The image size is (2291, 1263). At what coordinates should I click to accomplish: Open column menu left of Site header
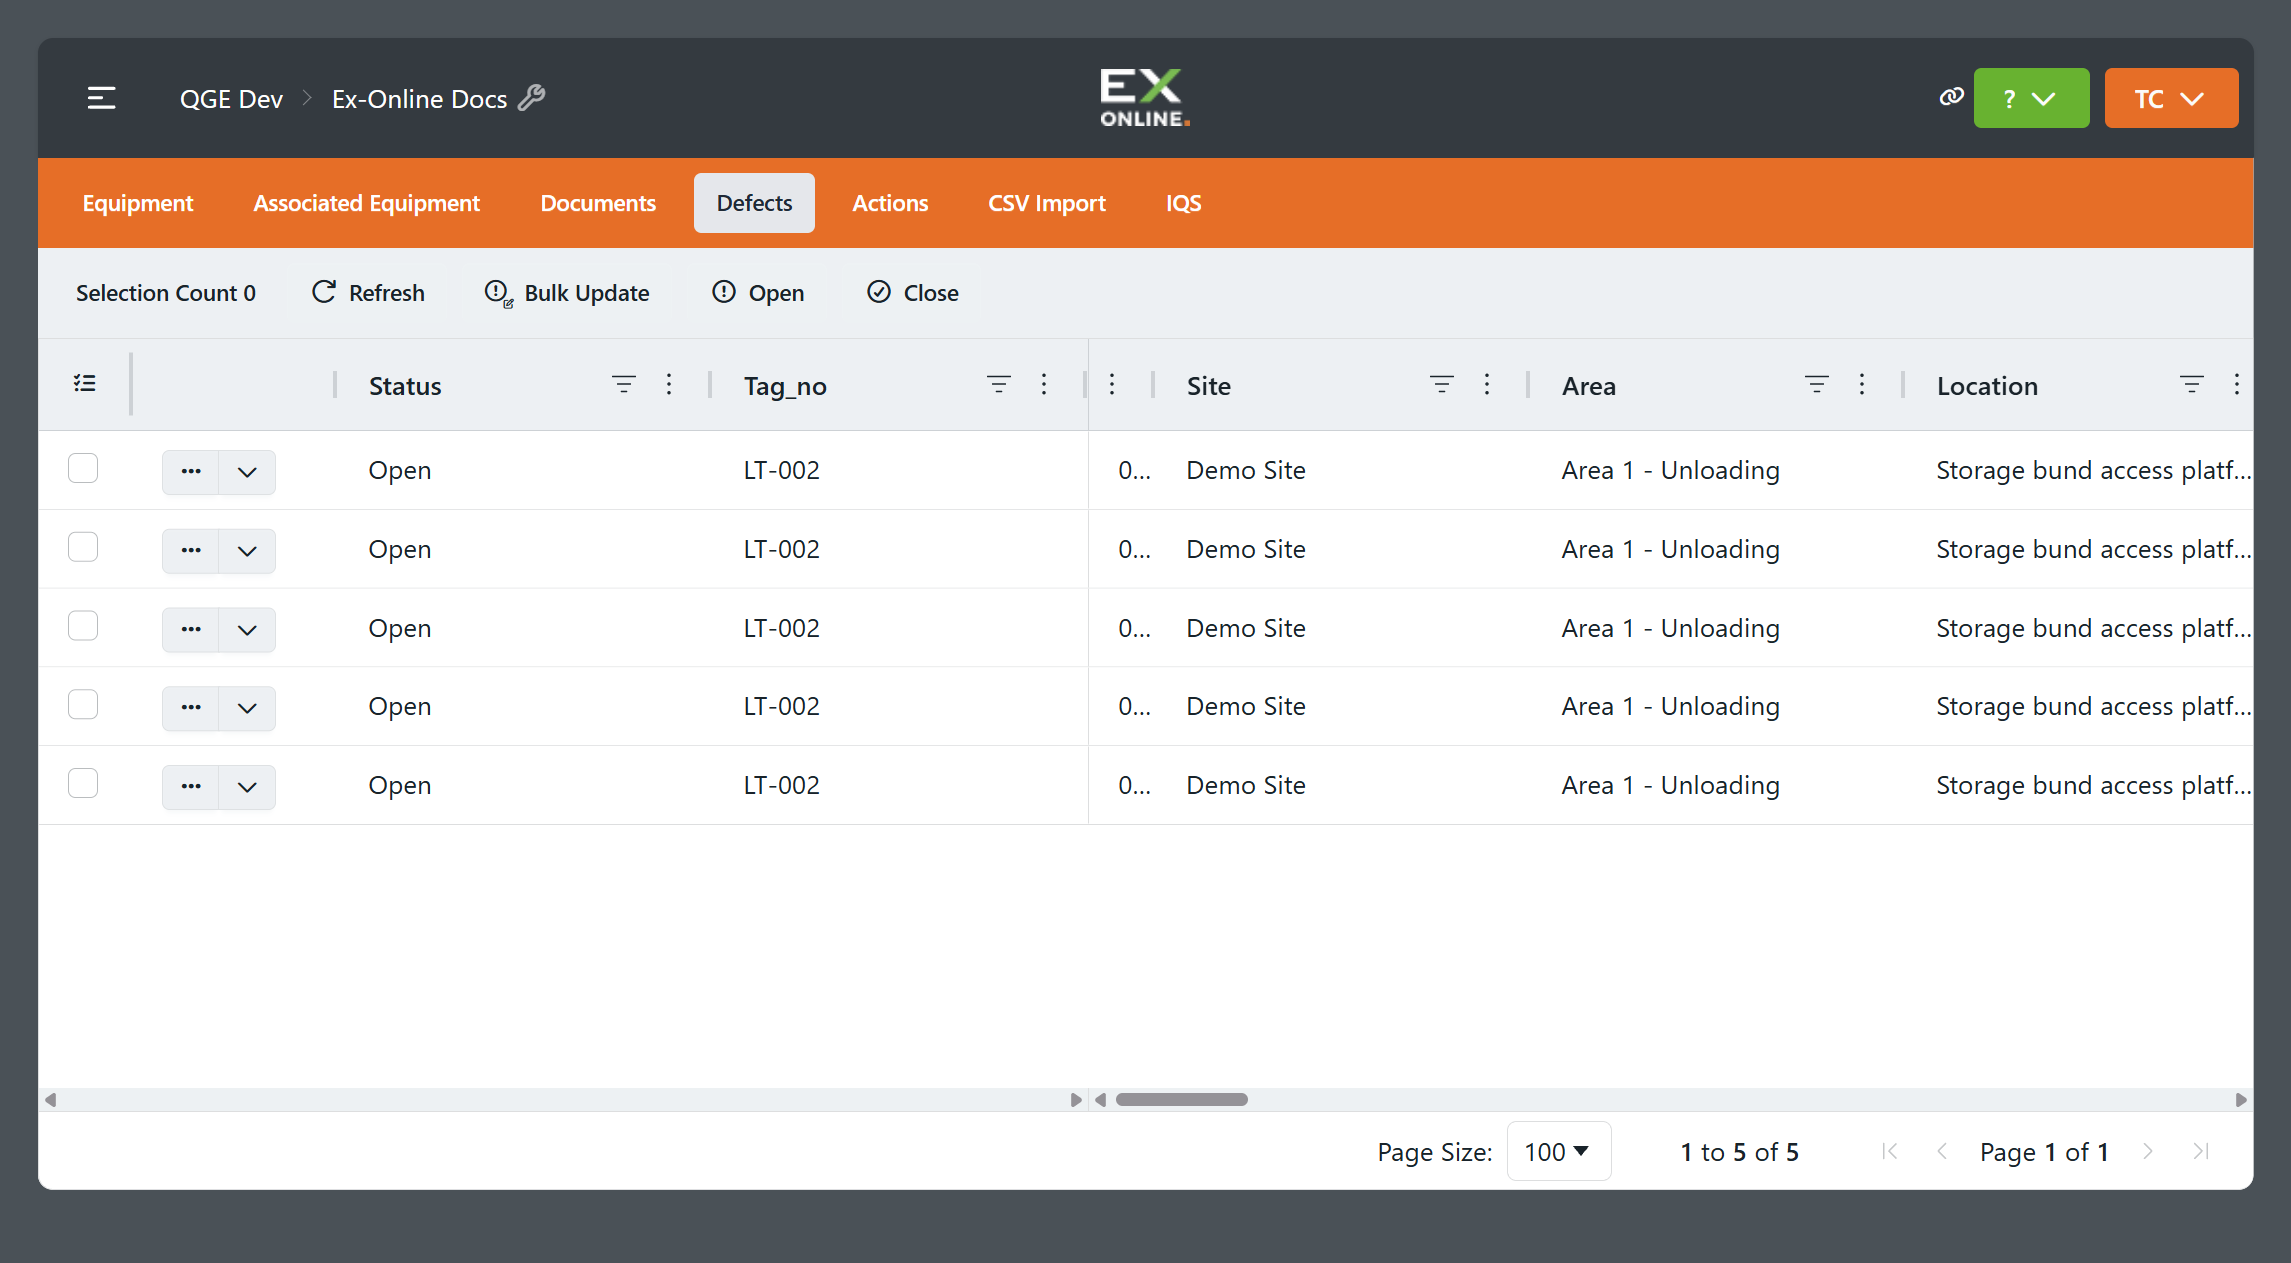1112,384
